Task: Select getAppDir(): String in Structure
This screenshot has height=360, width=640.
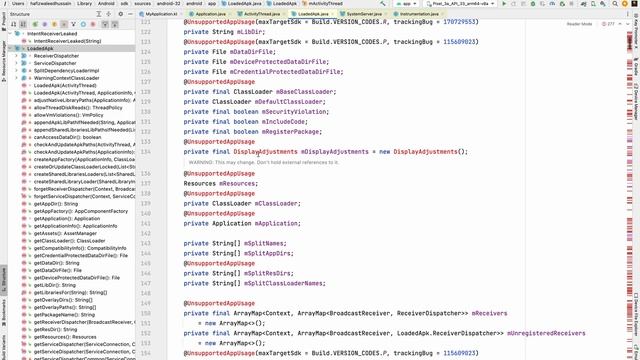Action: click(56, 204)
